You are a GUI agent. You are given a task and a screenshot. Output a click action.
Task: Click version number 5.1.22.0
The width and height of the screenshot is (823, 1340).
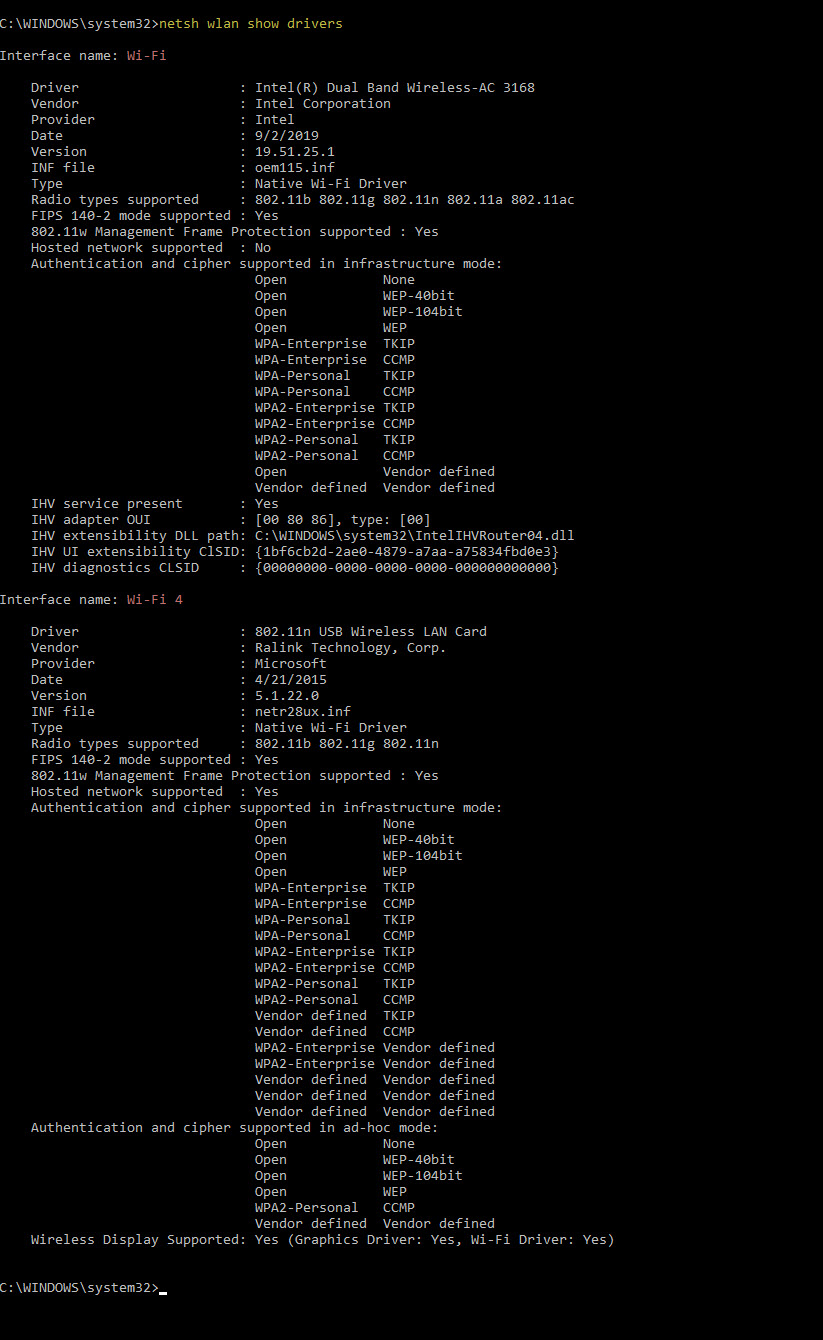[286, 695]
